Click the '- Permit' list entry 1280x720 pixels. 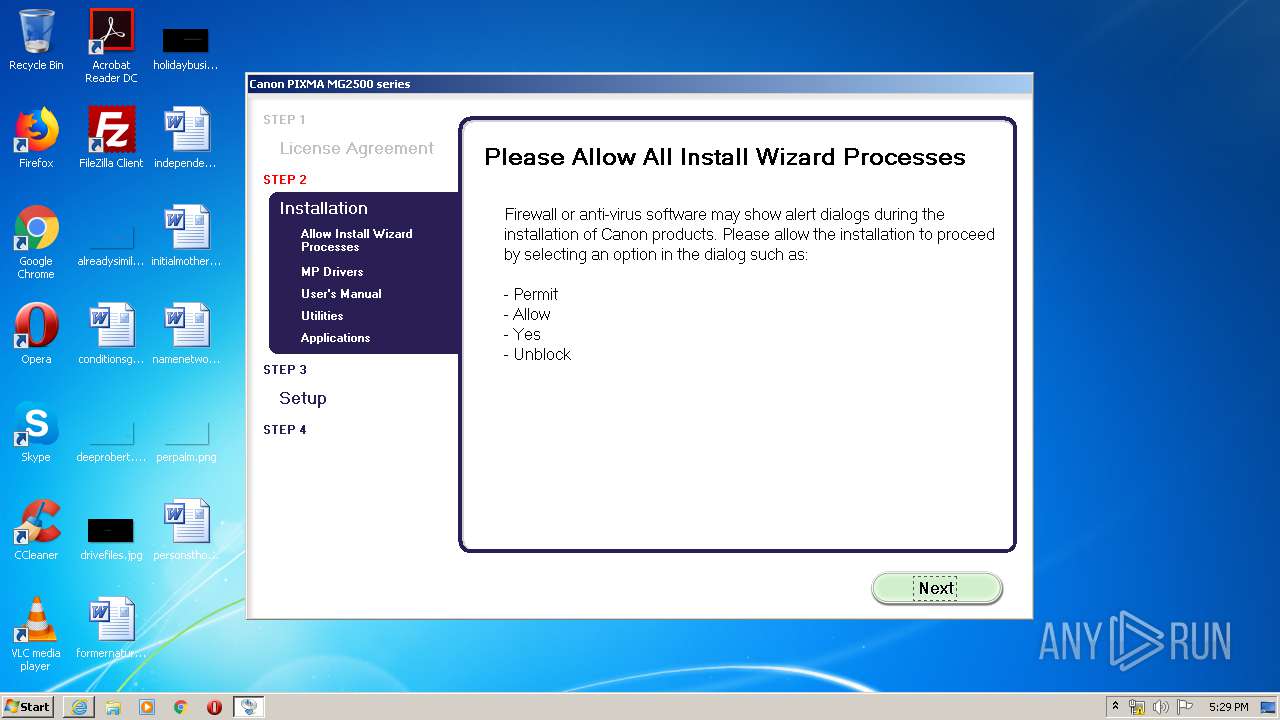pyautogui.click(x=531, y=294)
